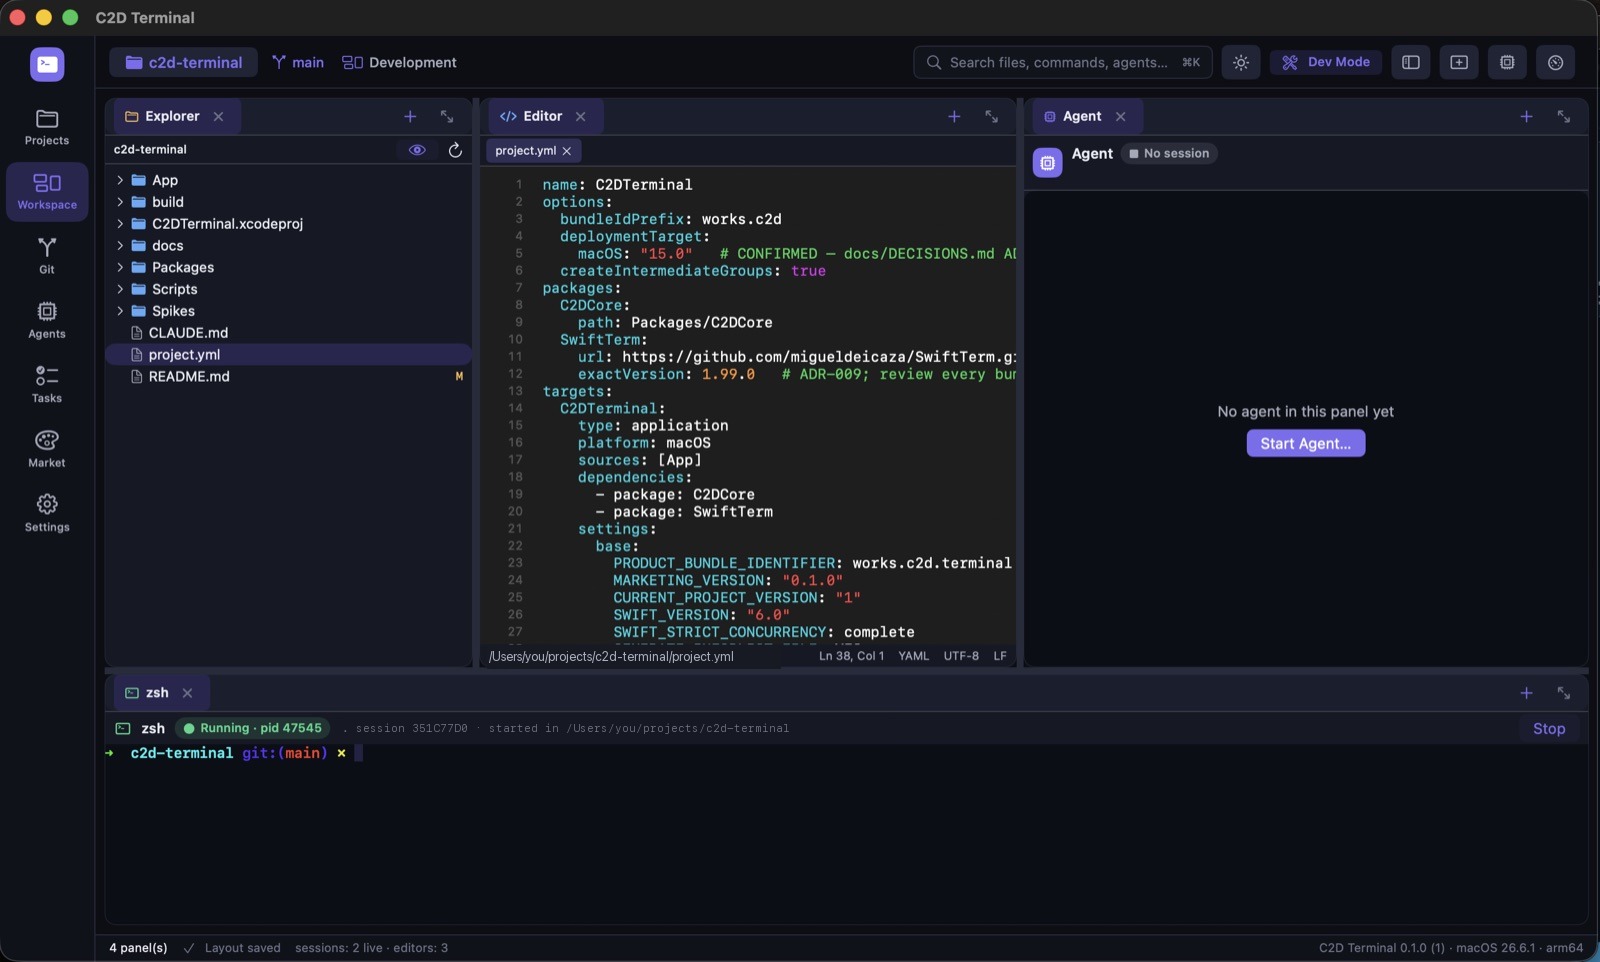1600x962 pixels.
Task: Click the YAML language indicator in editor status
Action: tap(914, 656)
